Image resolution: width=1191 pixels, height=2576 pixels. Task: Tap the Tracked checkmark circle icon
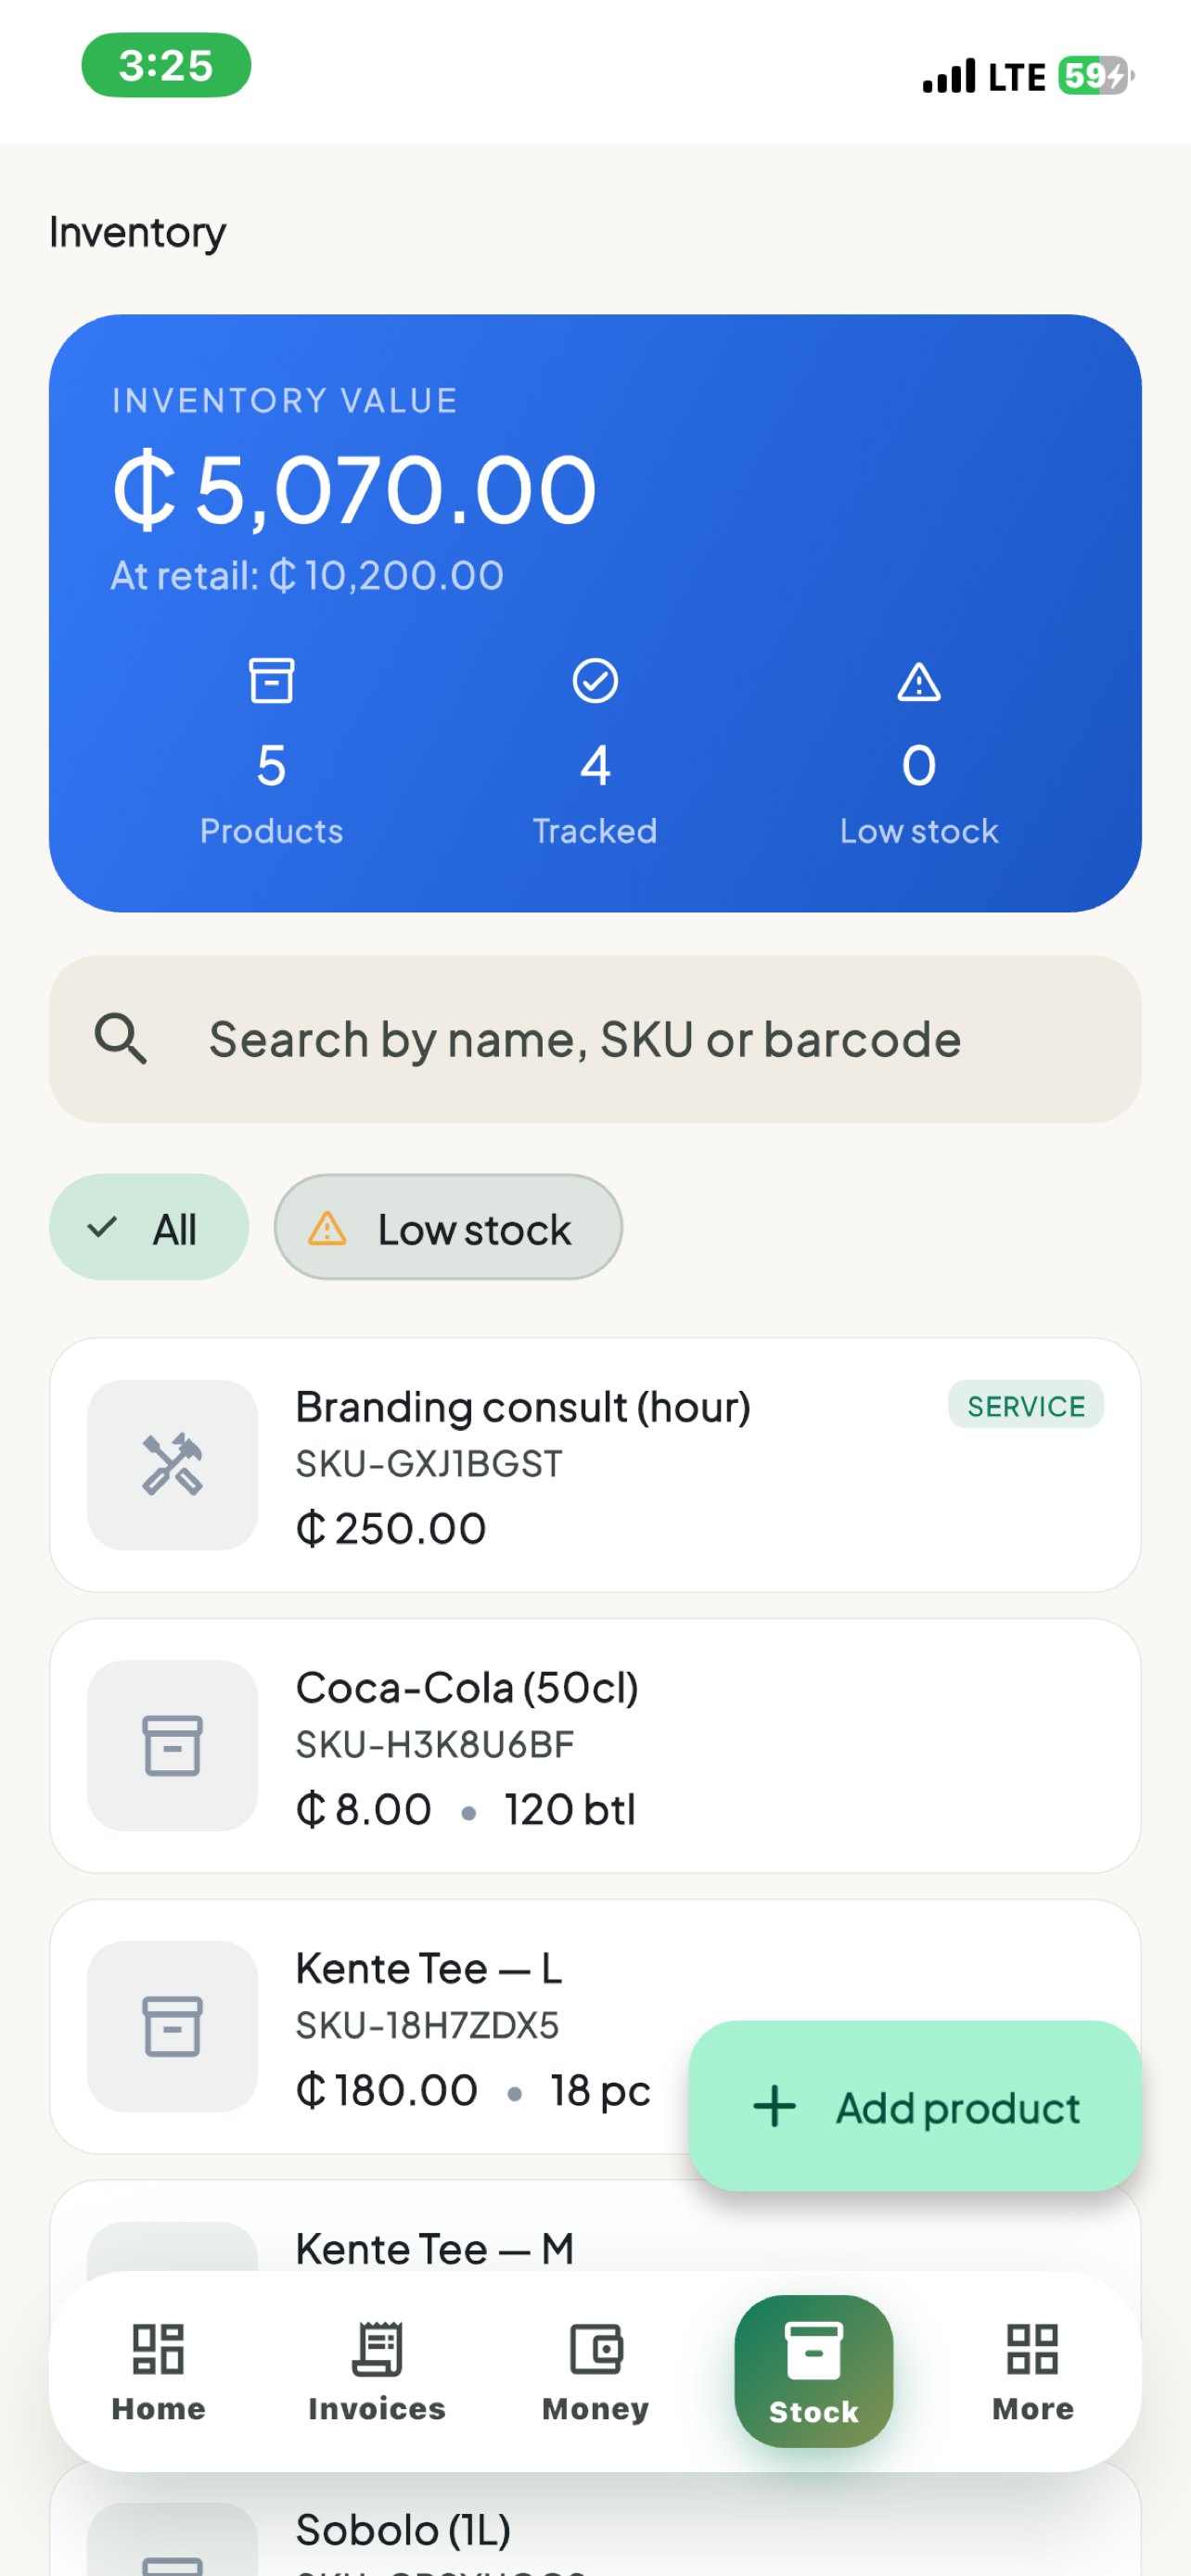[x=595, y=681]
